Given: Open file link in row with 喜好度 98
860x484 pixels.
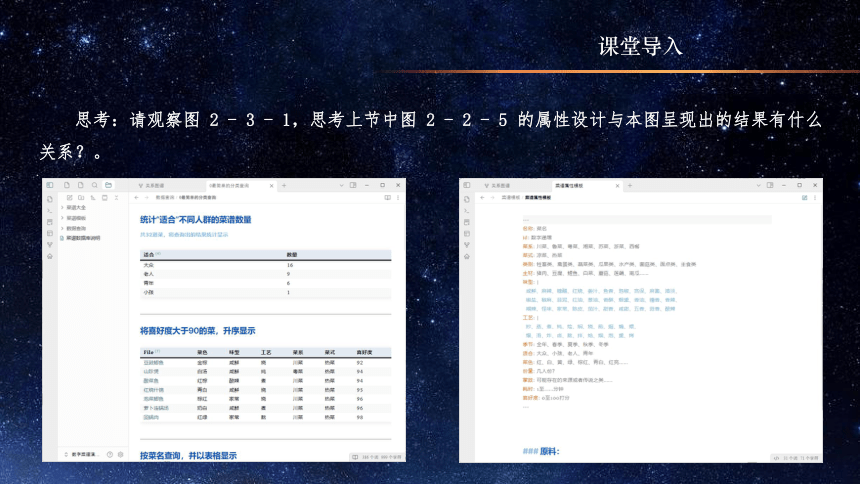Looking at the screenshot, I should 151,418.
